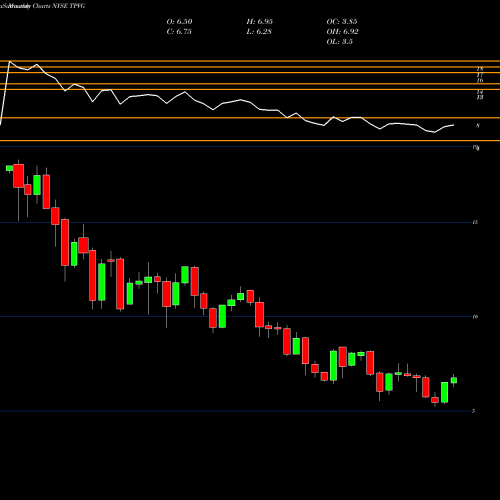This screenshot has width=500, height=500.
Task: Select the high value H: 6.95
Action: [260, 22]
